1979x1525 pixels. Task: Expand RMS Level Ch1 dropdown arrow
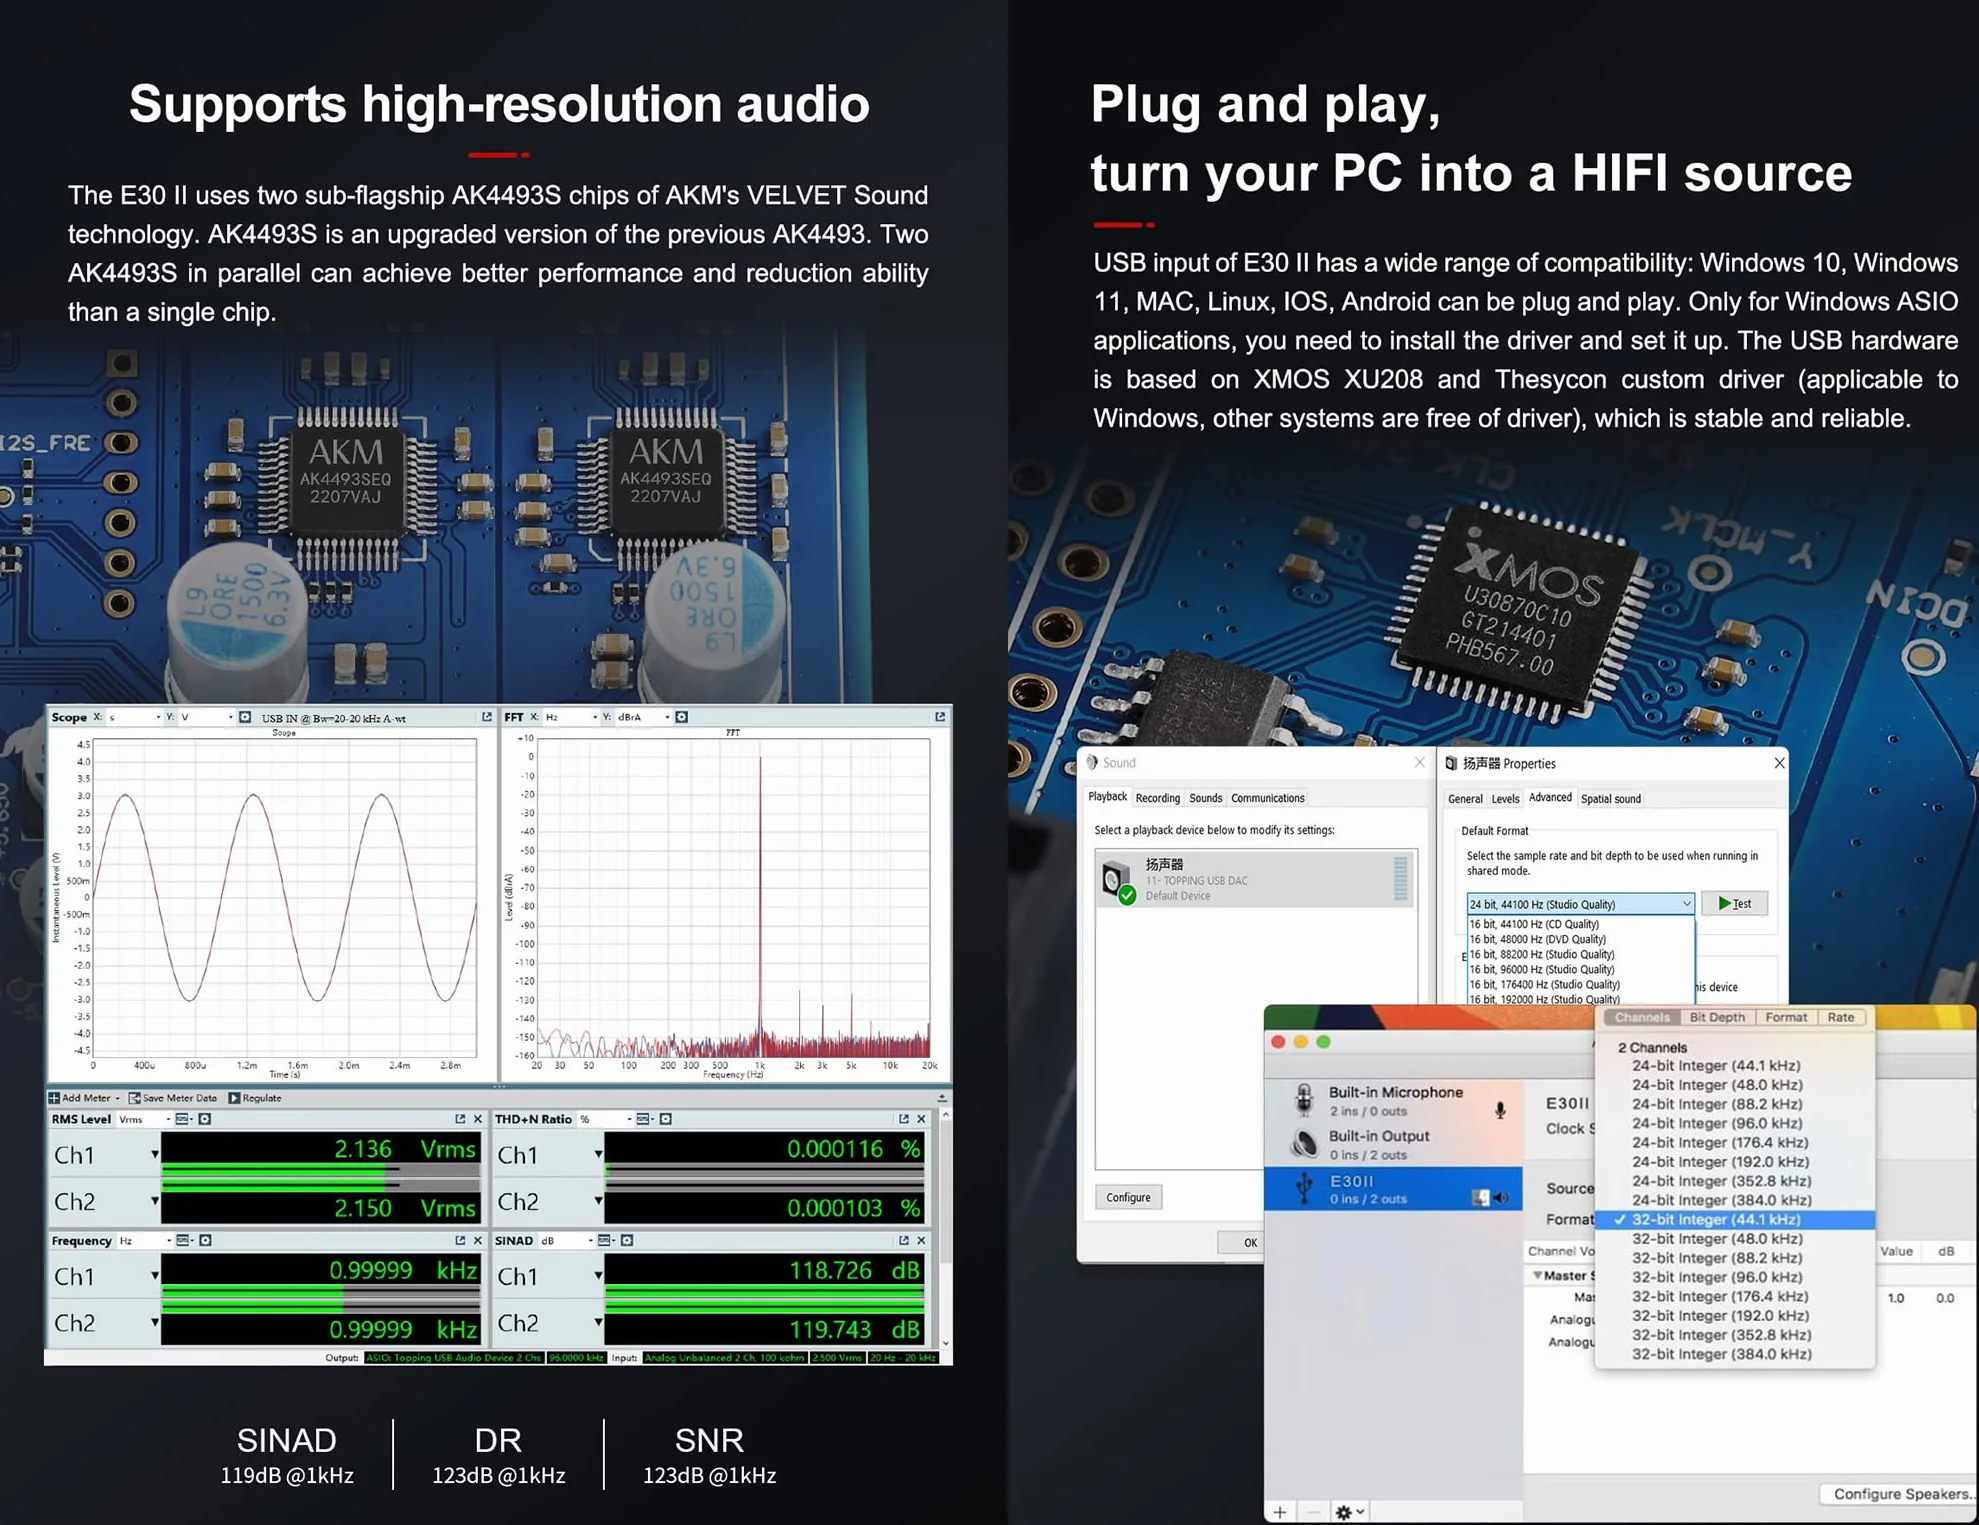pos(155,1154)
